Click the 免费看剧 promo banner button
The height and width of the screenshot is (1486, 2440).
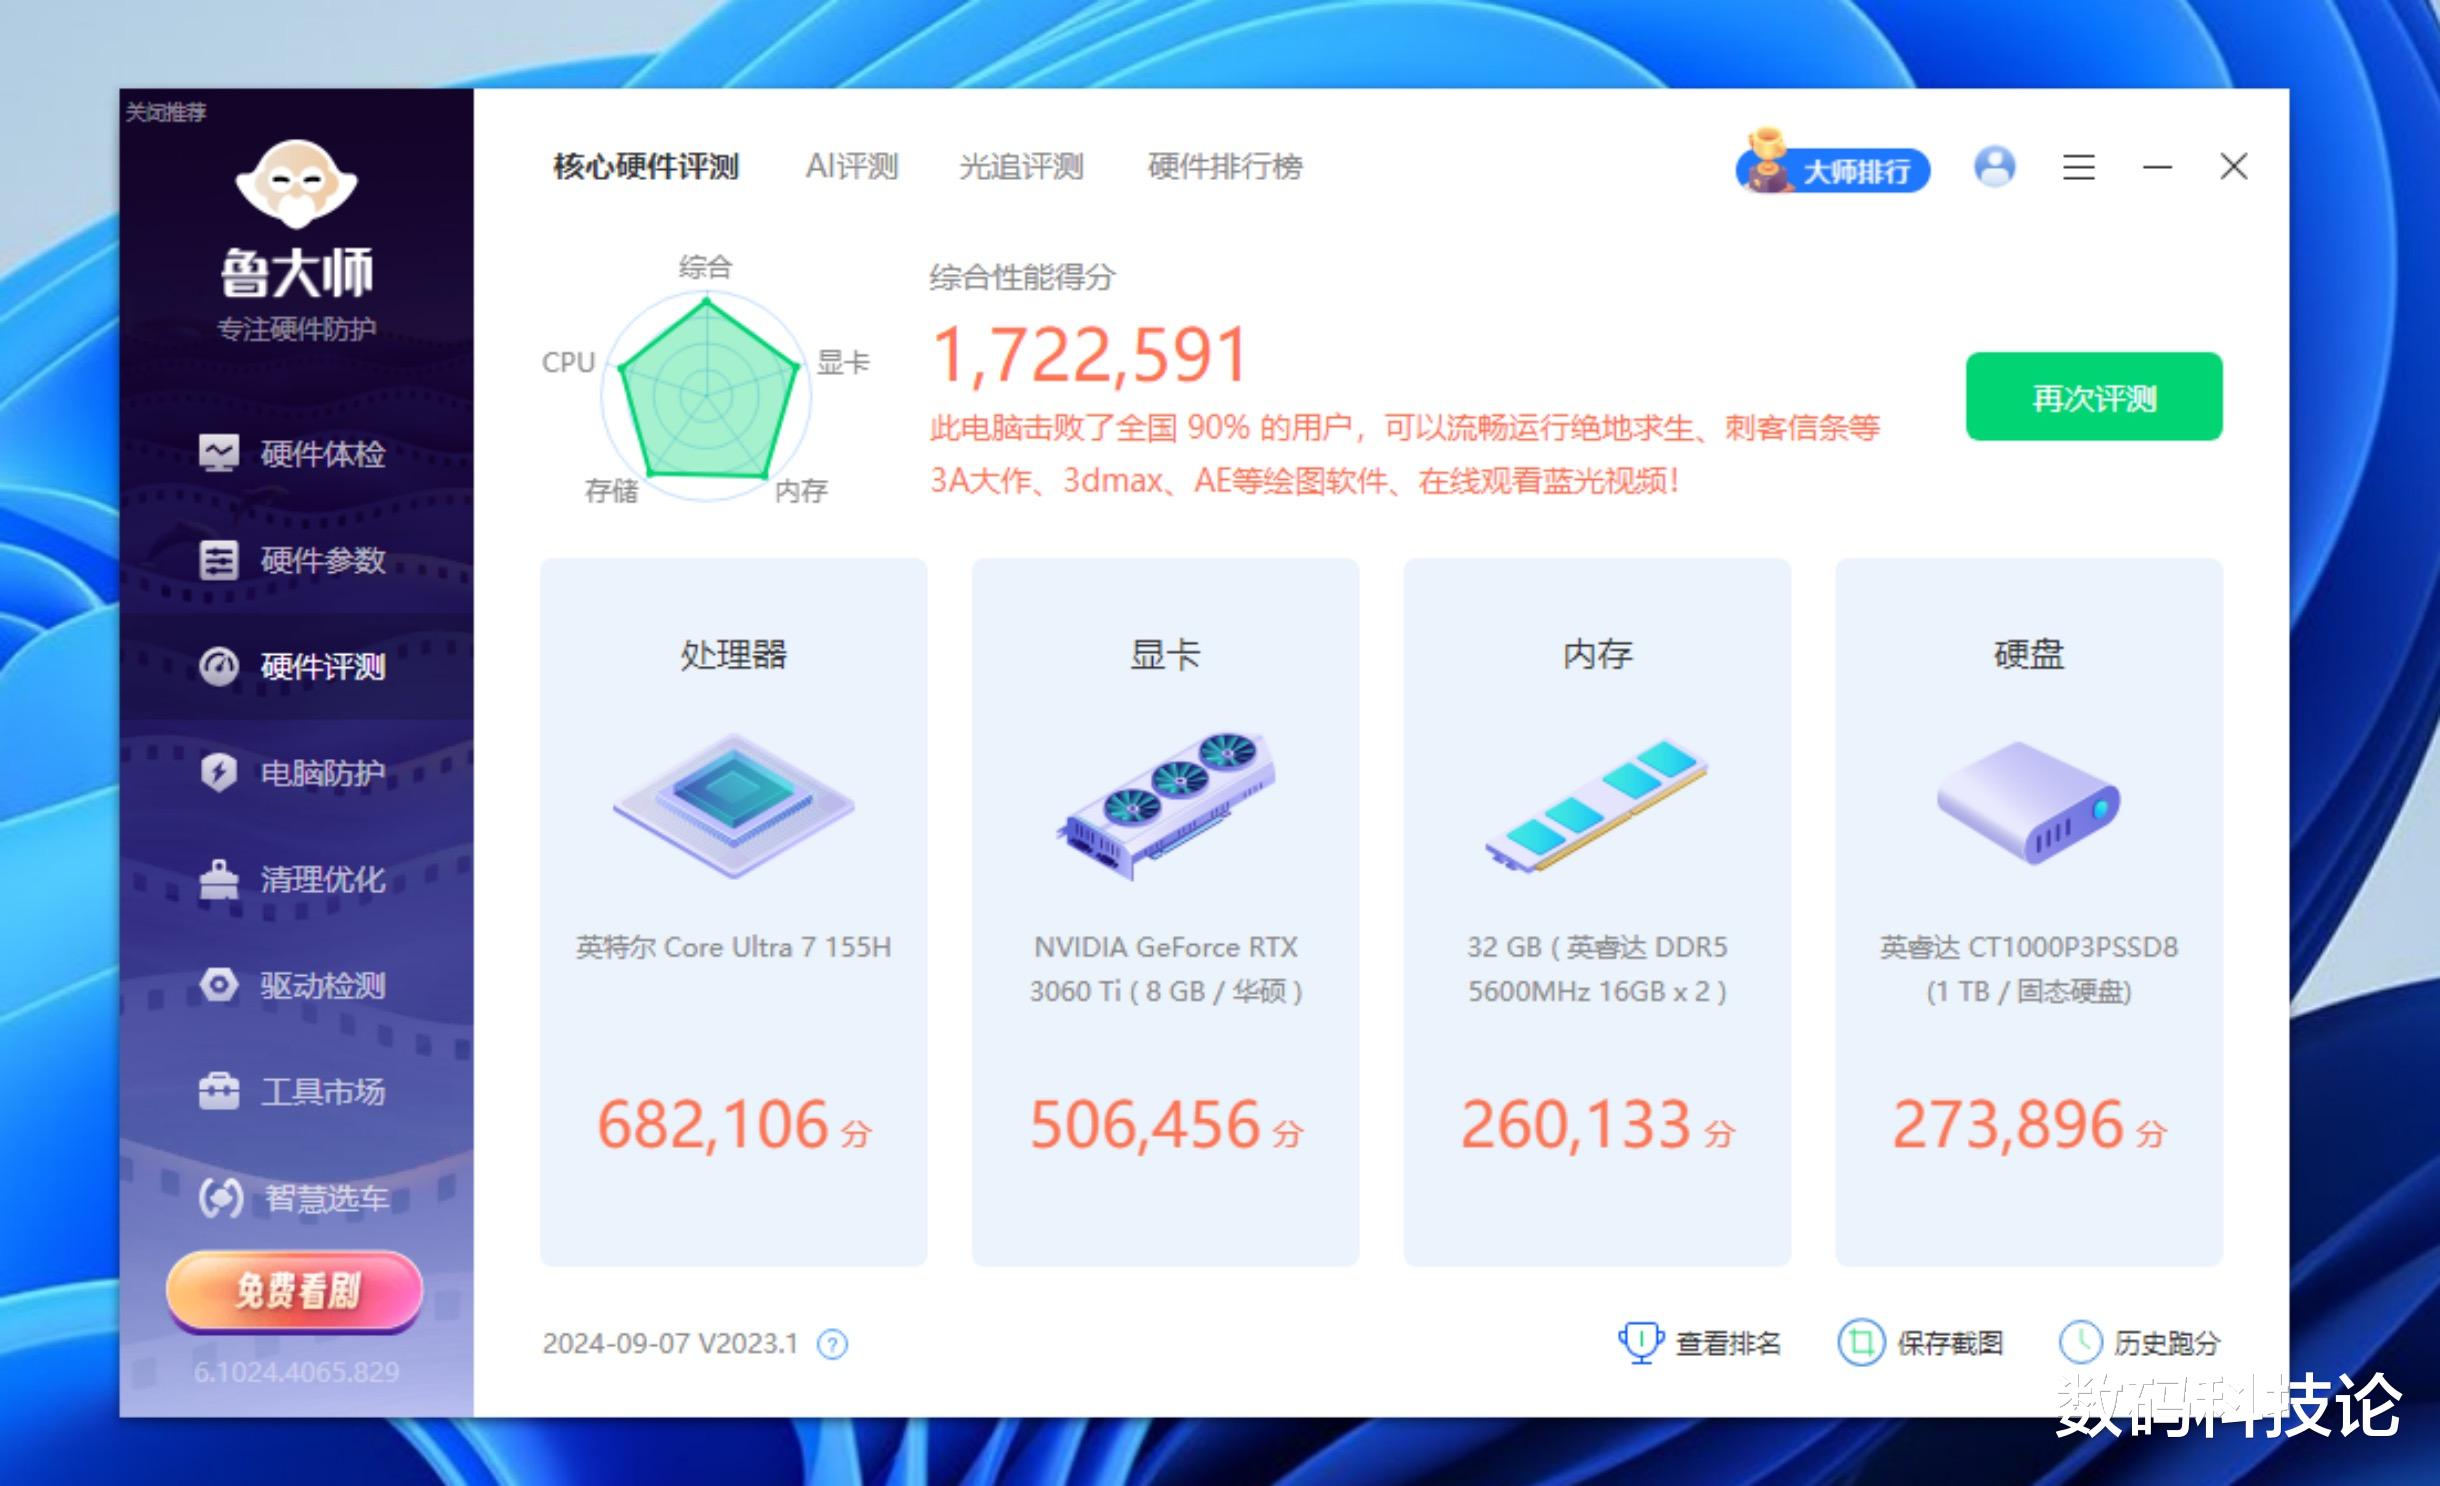pyautogui.click(x=295, y=1290)
